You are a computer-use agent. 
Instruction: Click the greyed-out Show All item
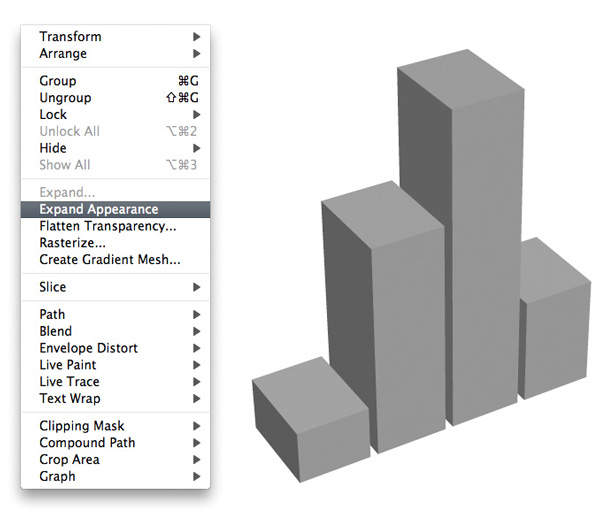pyautogui.click(x=116, y=165)
